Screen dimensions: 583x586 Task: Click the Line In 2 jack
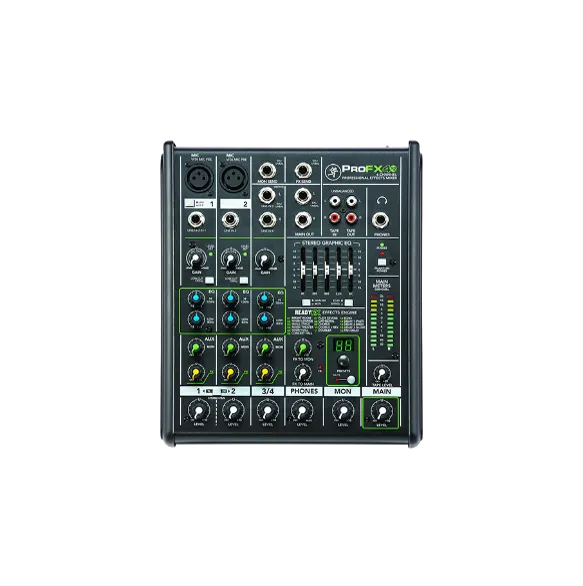coord(230,220)
